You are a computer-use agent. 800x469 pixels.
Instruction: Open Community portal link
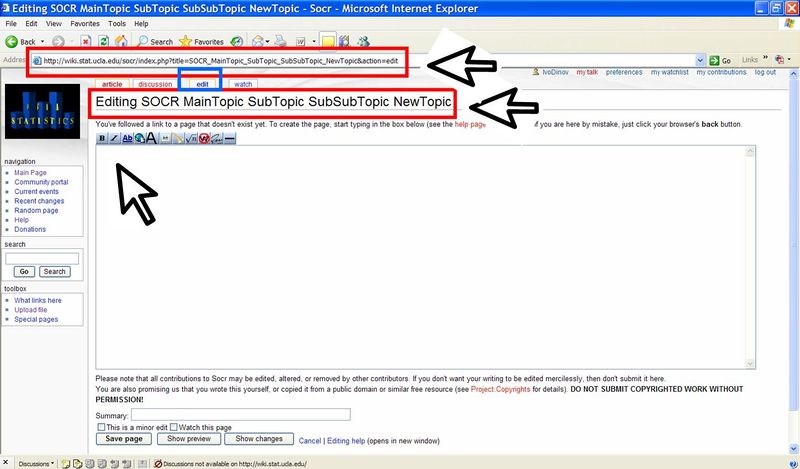coord(41,182)
